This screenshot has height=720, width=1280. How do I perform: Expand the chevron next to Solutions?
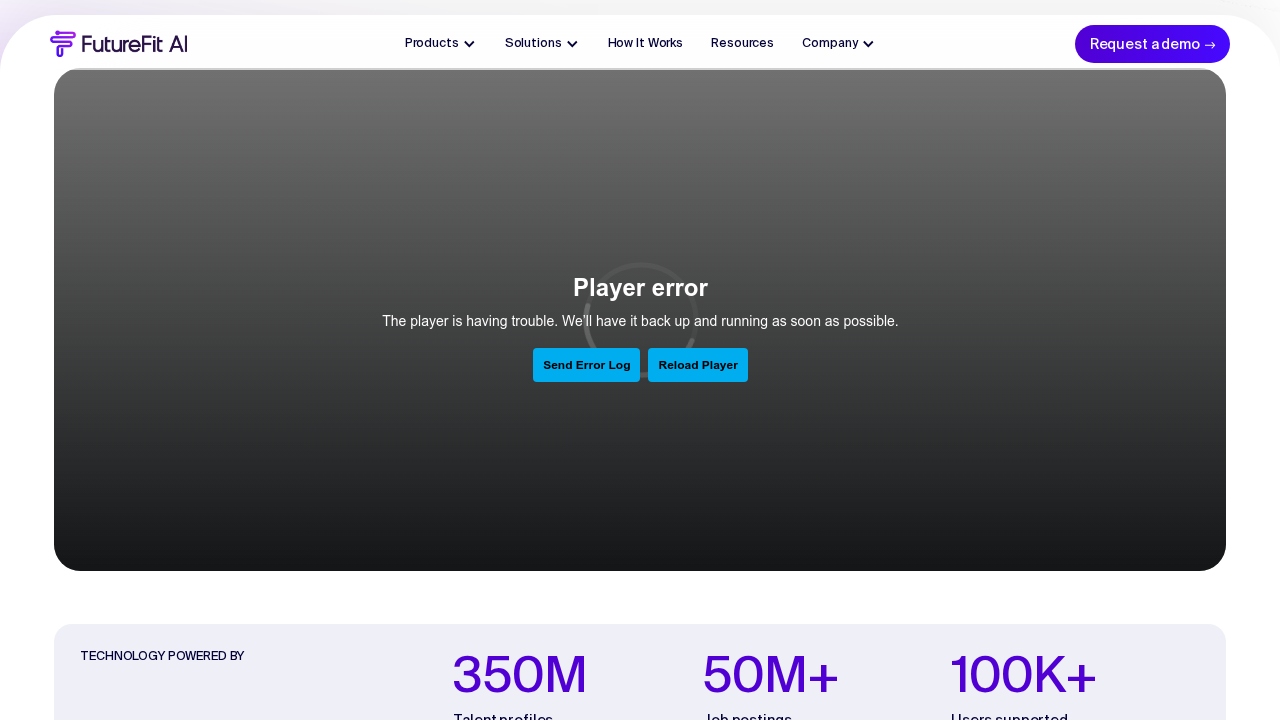[572, 44]
